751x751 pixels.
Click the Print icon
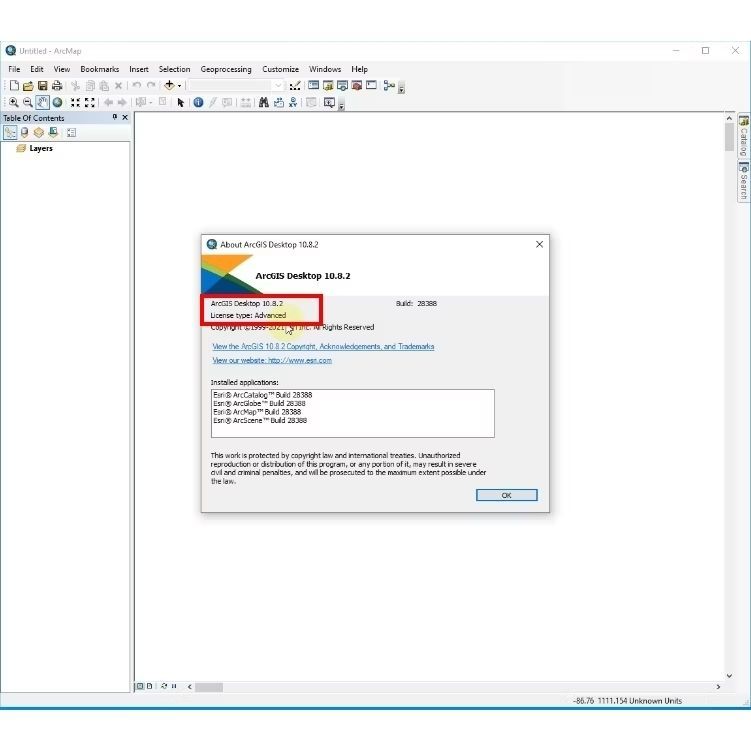(57, 86)
